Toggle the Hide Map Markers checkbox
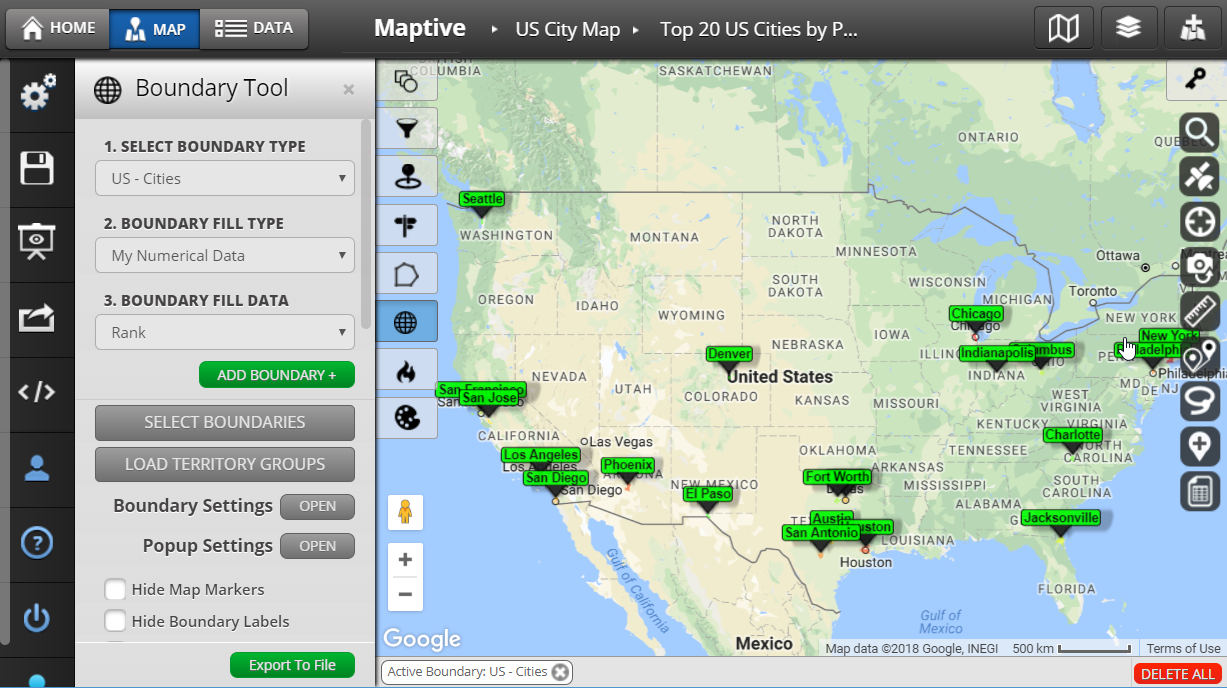 click(116, 589)
